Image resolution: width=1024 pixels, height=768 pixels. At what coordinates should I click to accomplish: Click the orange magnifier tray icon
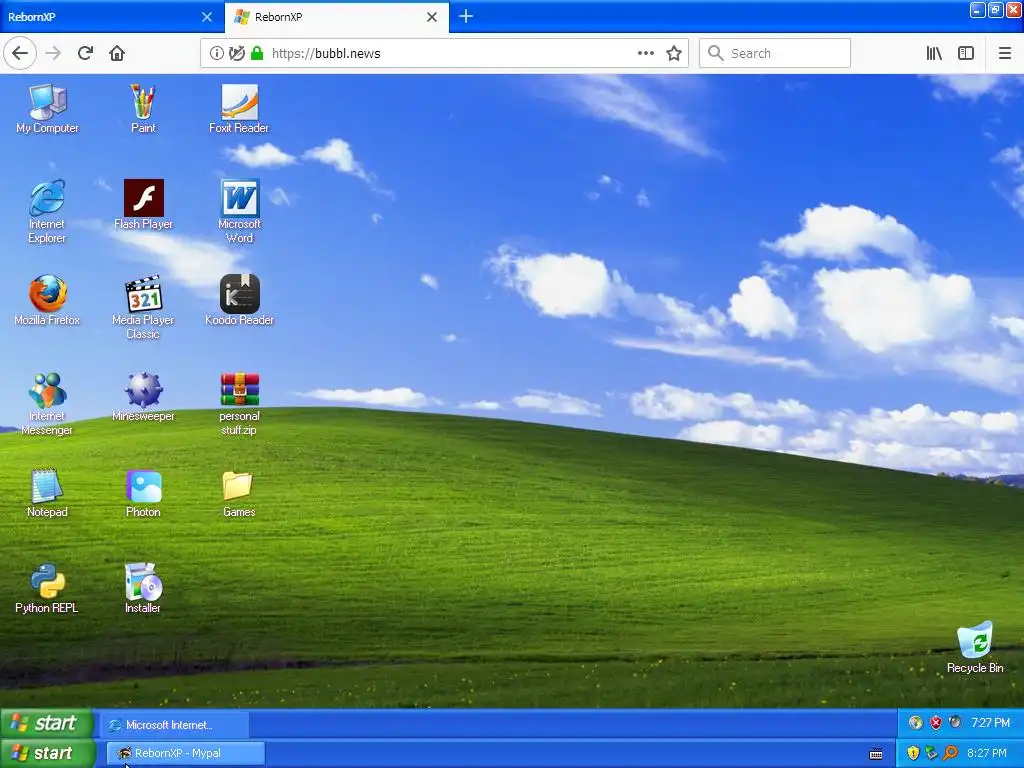pos(950,753)
